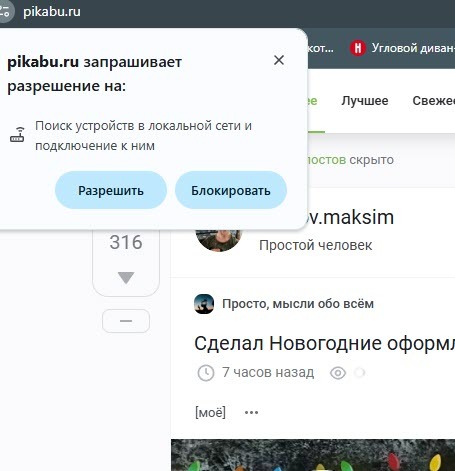Downvote the post with gray down arrow
This screenshot has height=471, width=455.
point(126,278)
